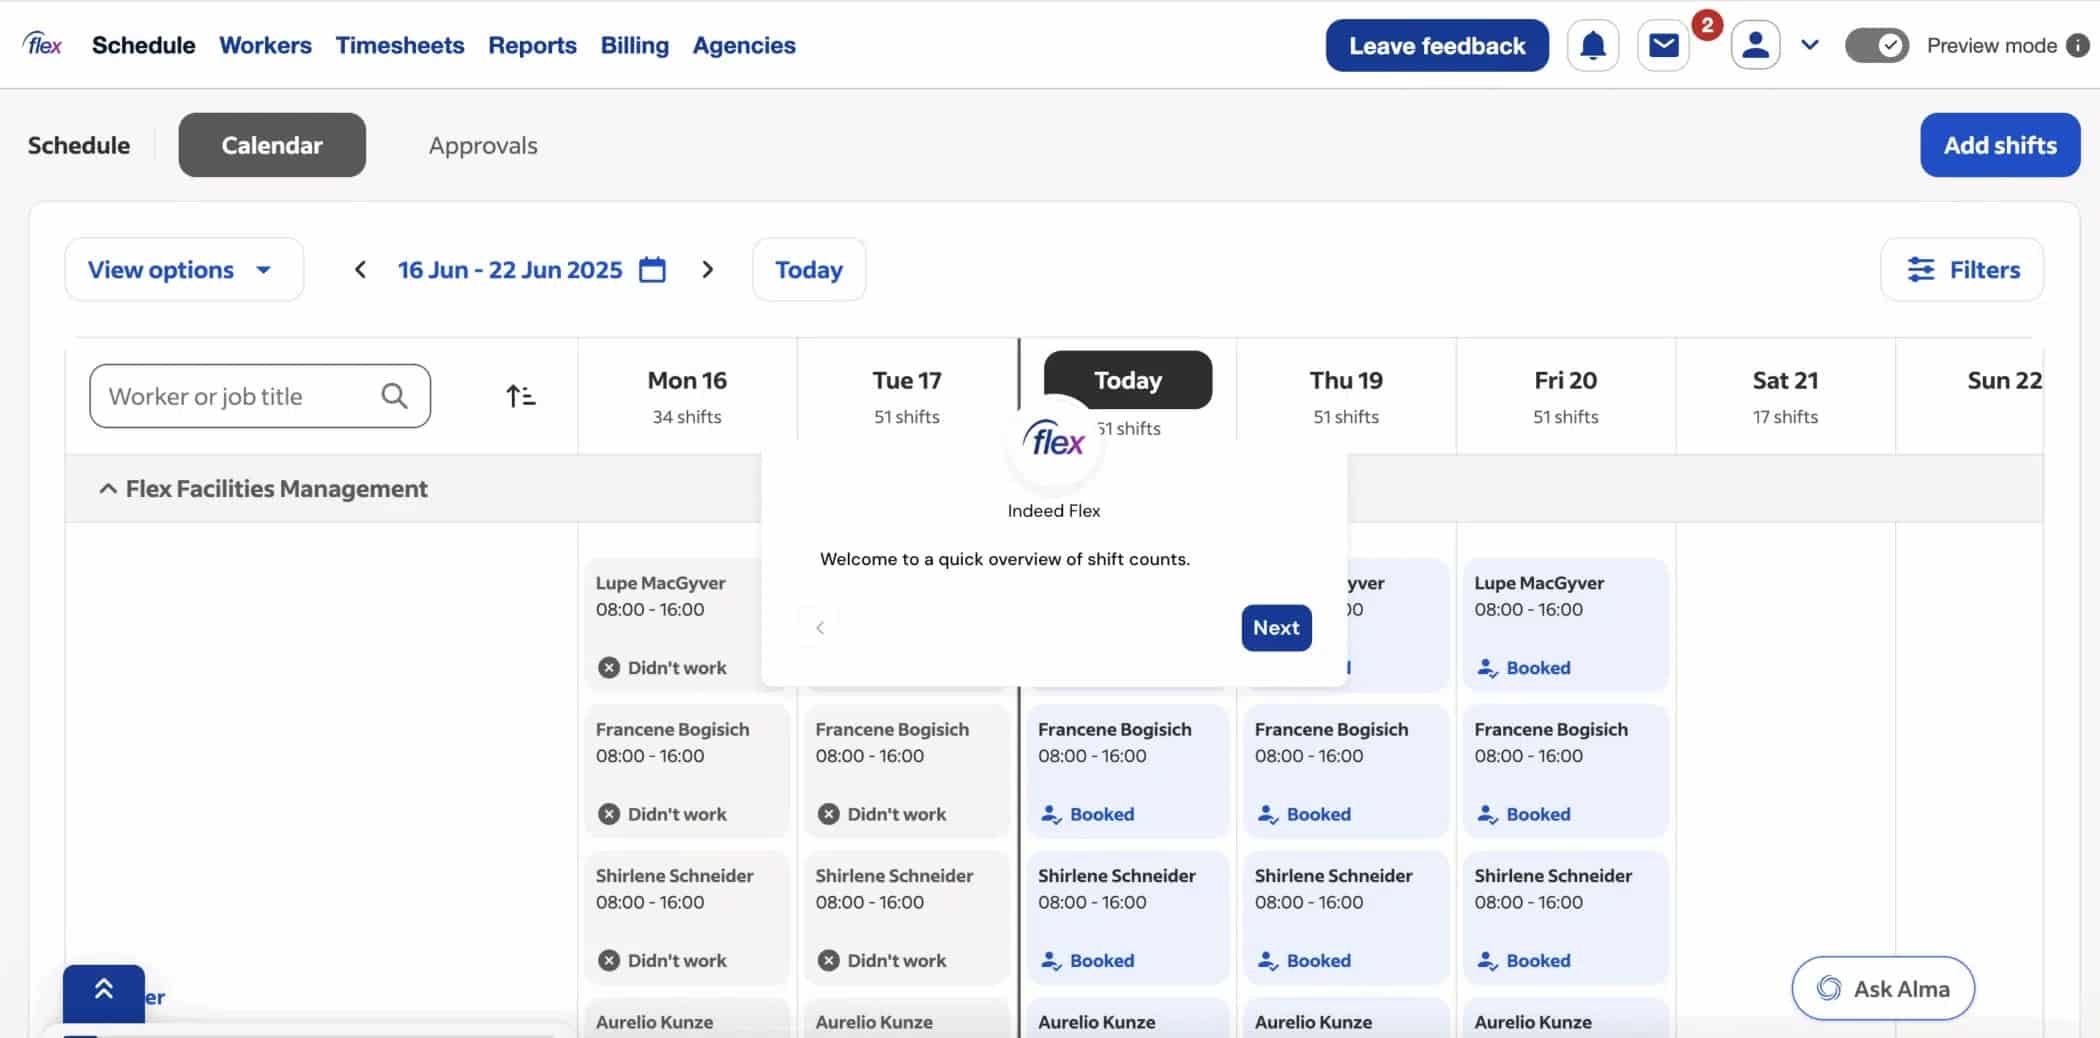
Task: Click the user profile icon
Action: tap(1755, 46)
